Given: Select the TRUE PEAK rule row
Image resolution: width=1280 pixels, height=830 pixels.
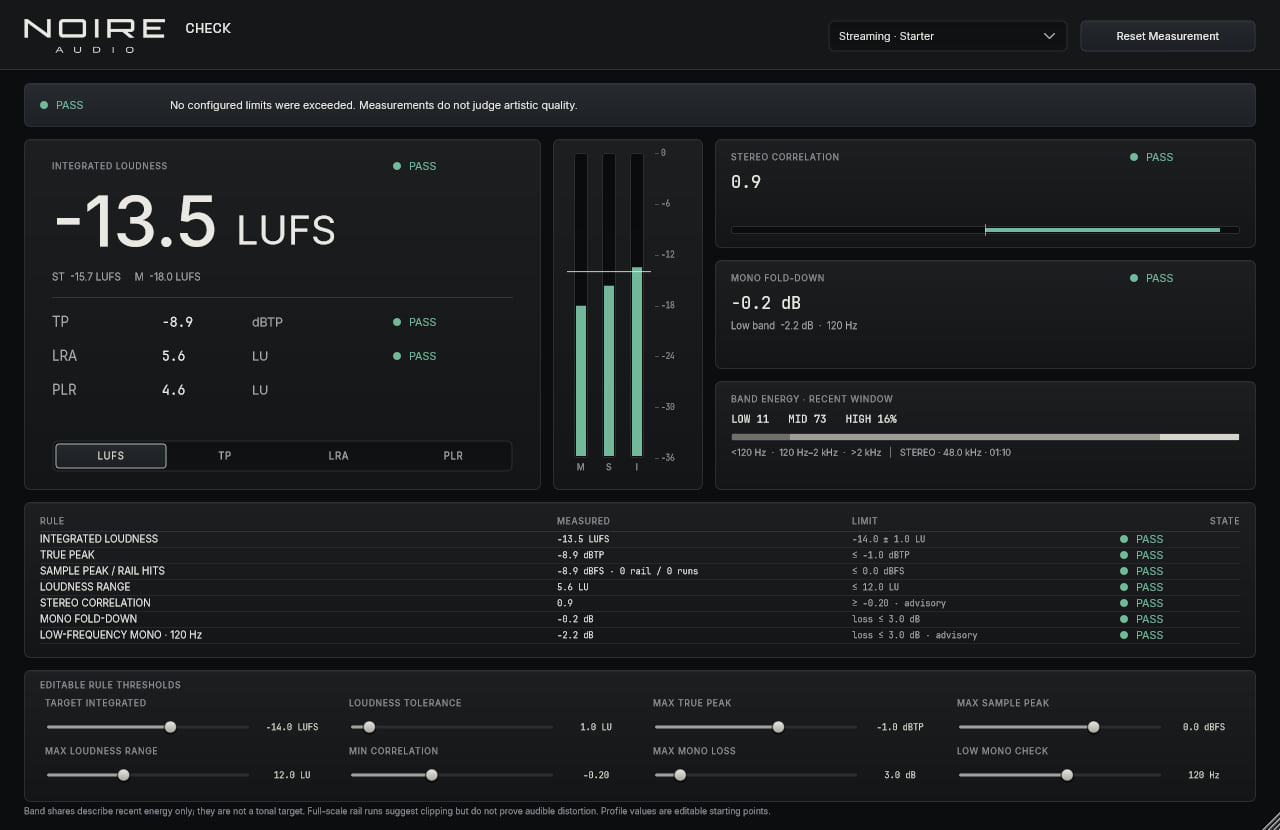Looking at the screenshot, I should coord(639,555).
